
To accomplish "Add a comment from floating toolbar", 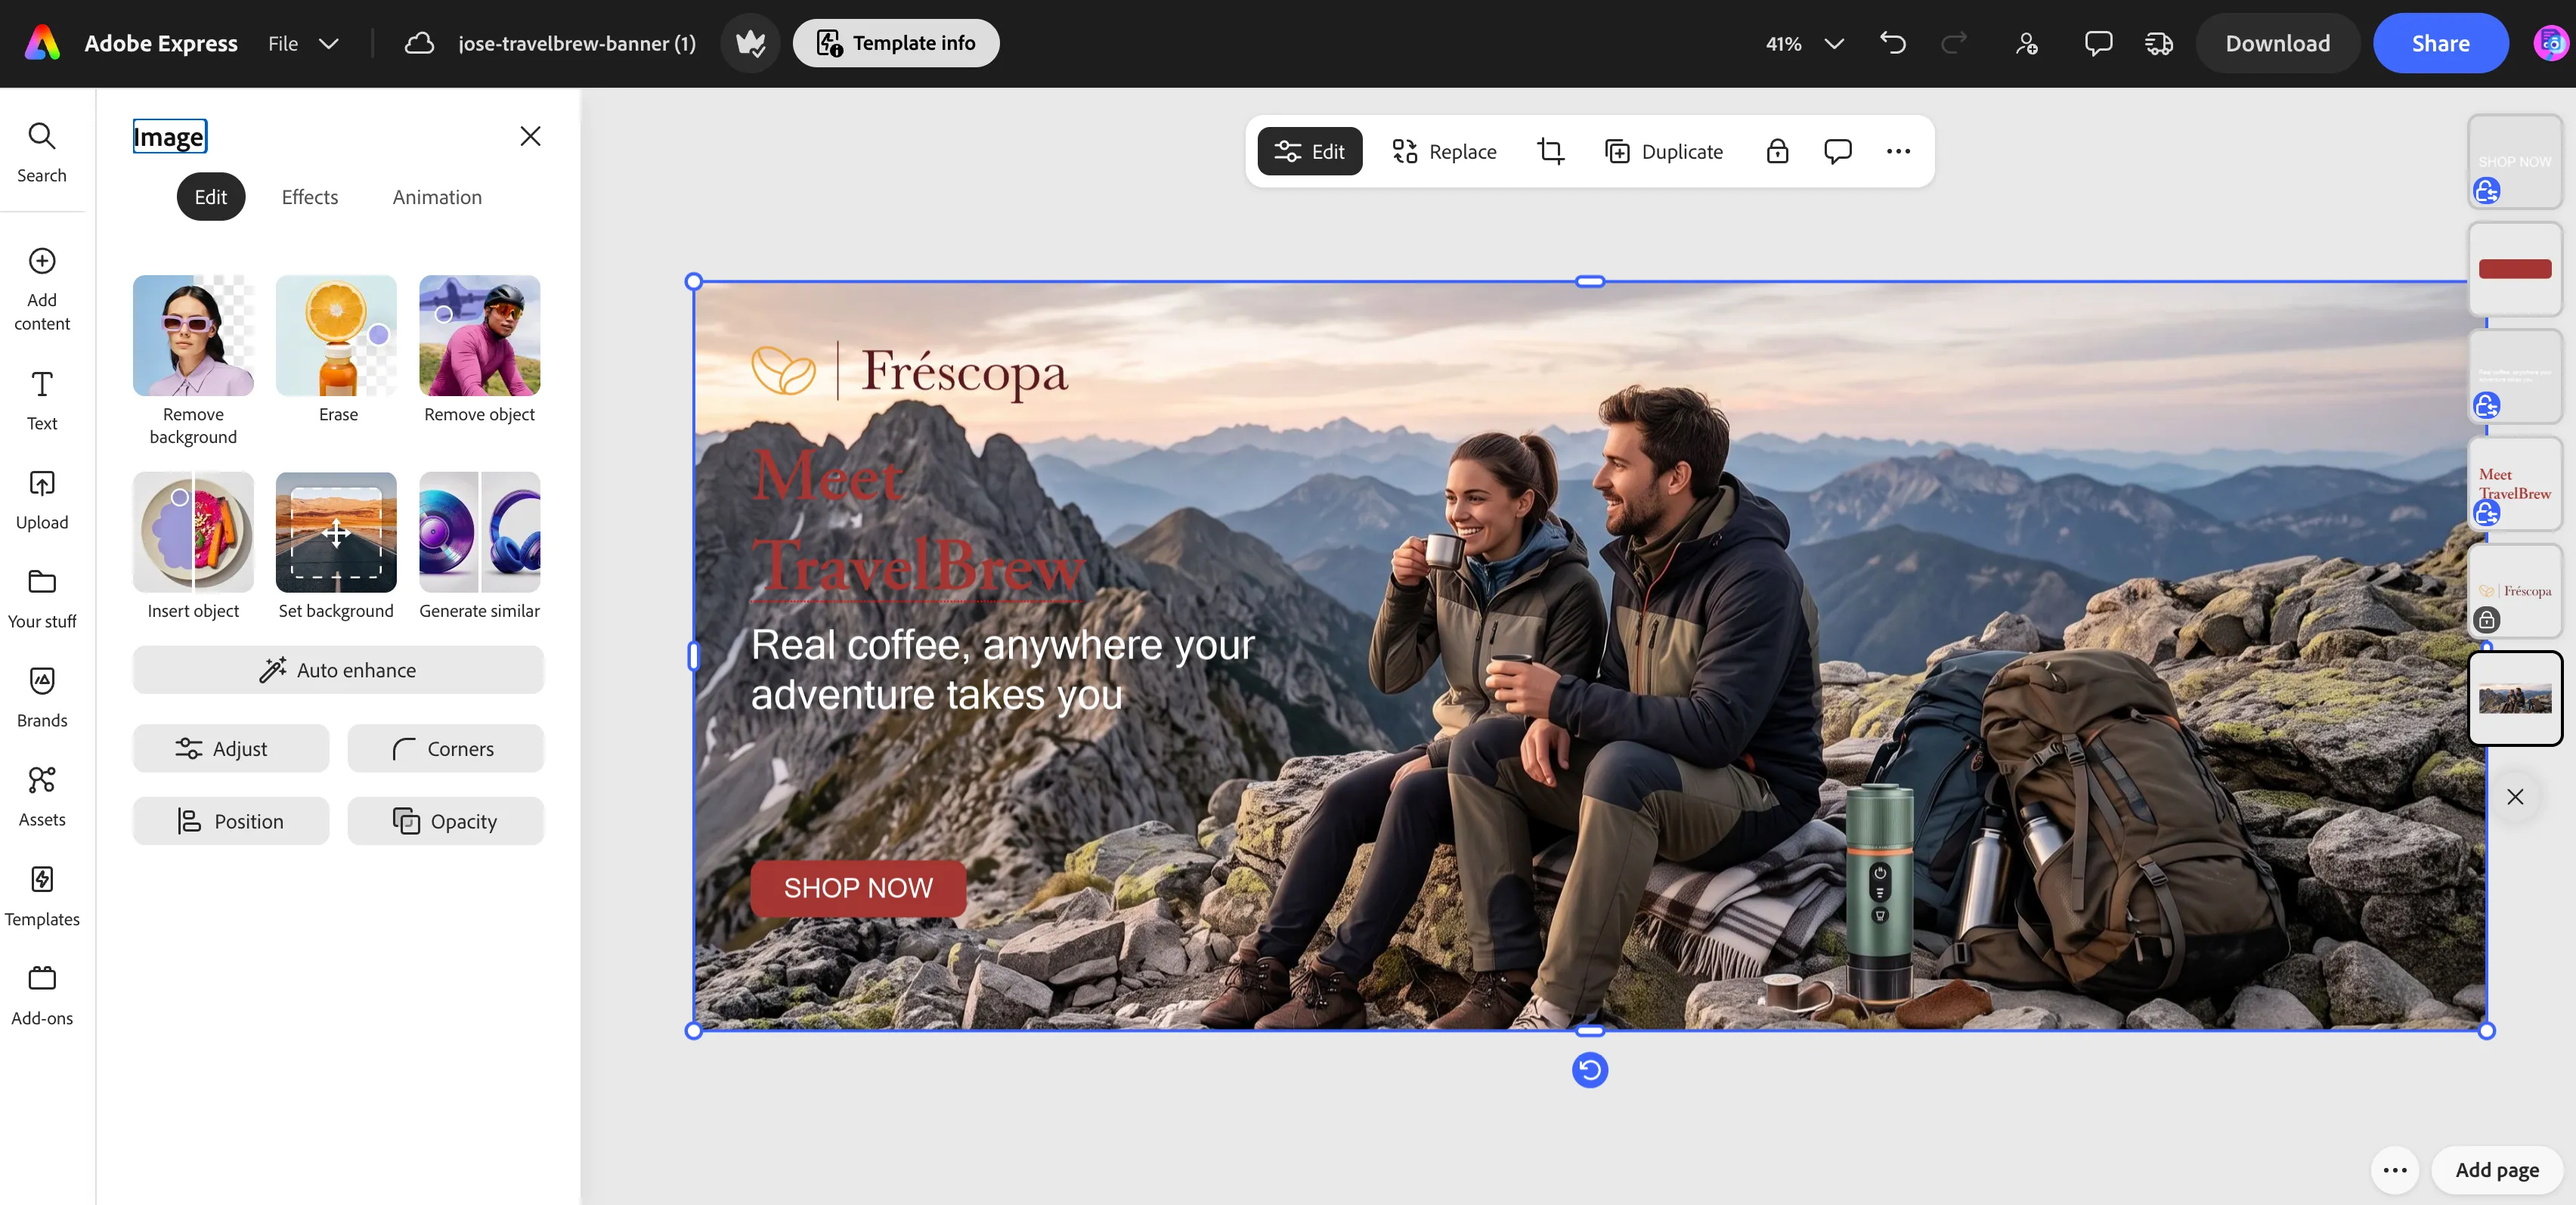I will click(1838, 151).
